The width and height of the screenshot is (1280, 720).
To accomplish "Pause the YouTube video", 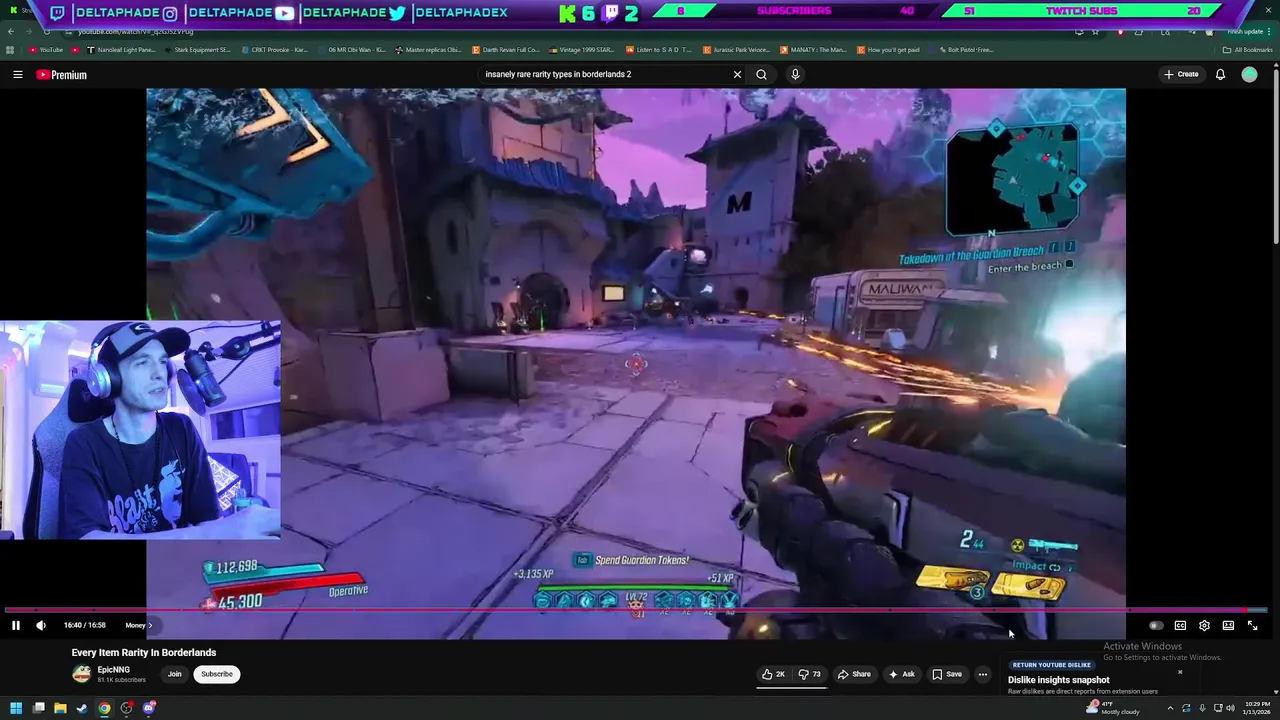I will coord(16,625).
